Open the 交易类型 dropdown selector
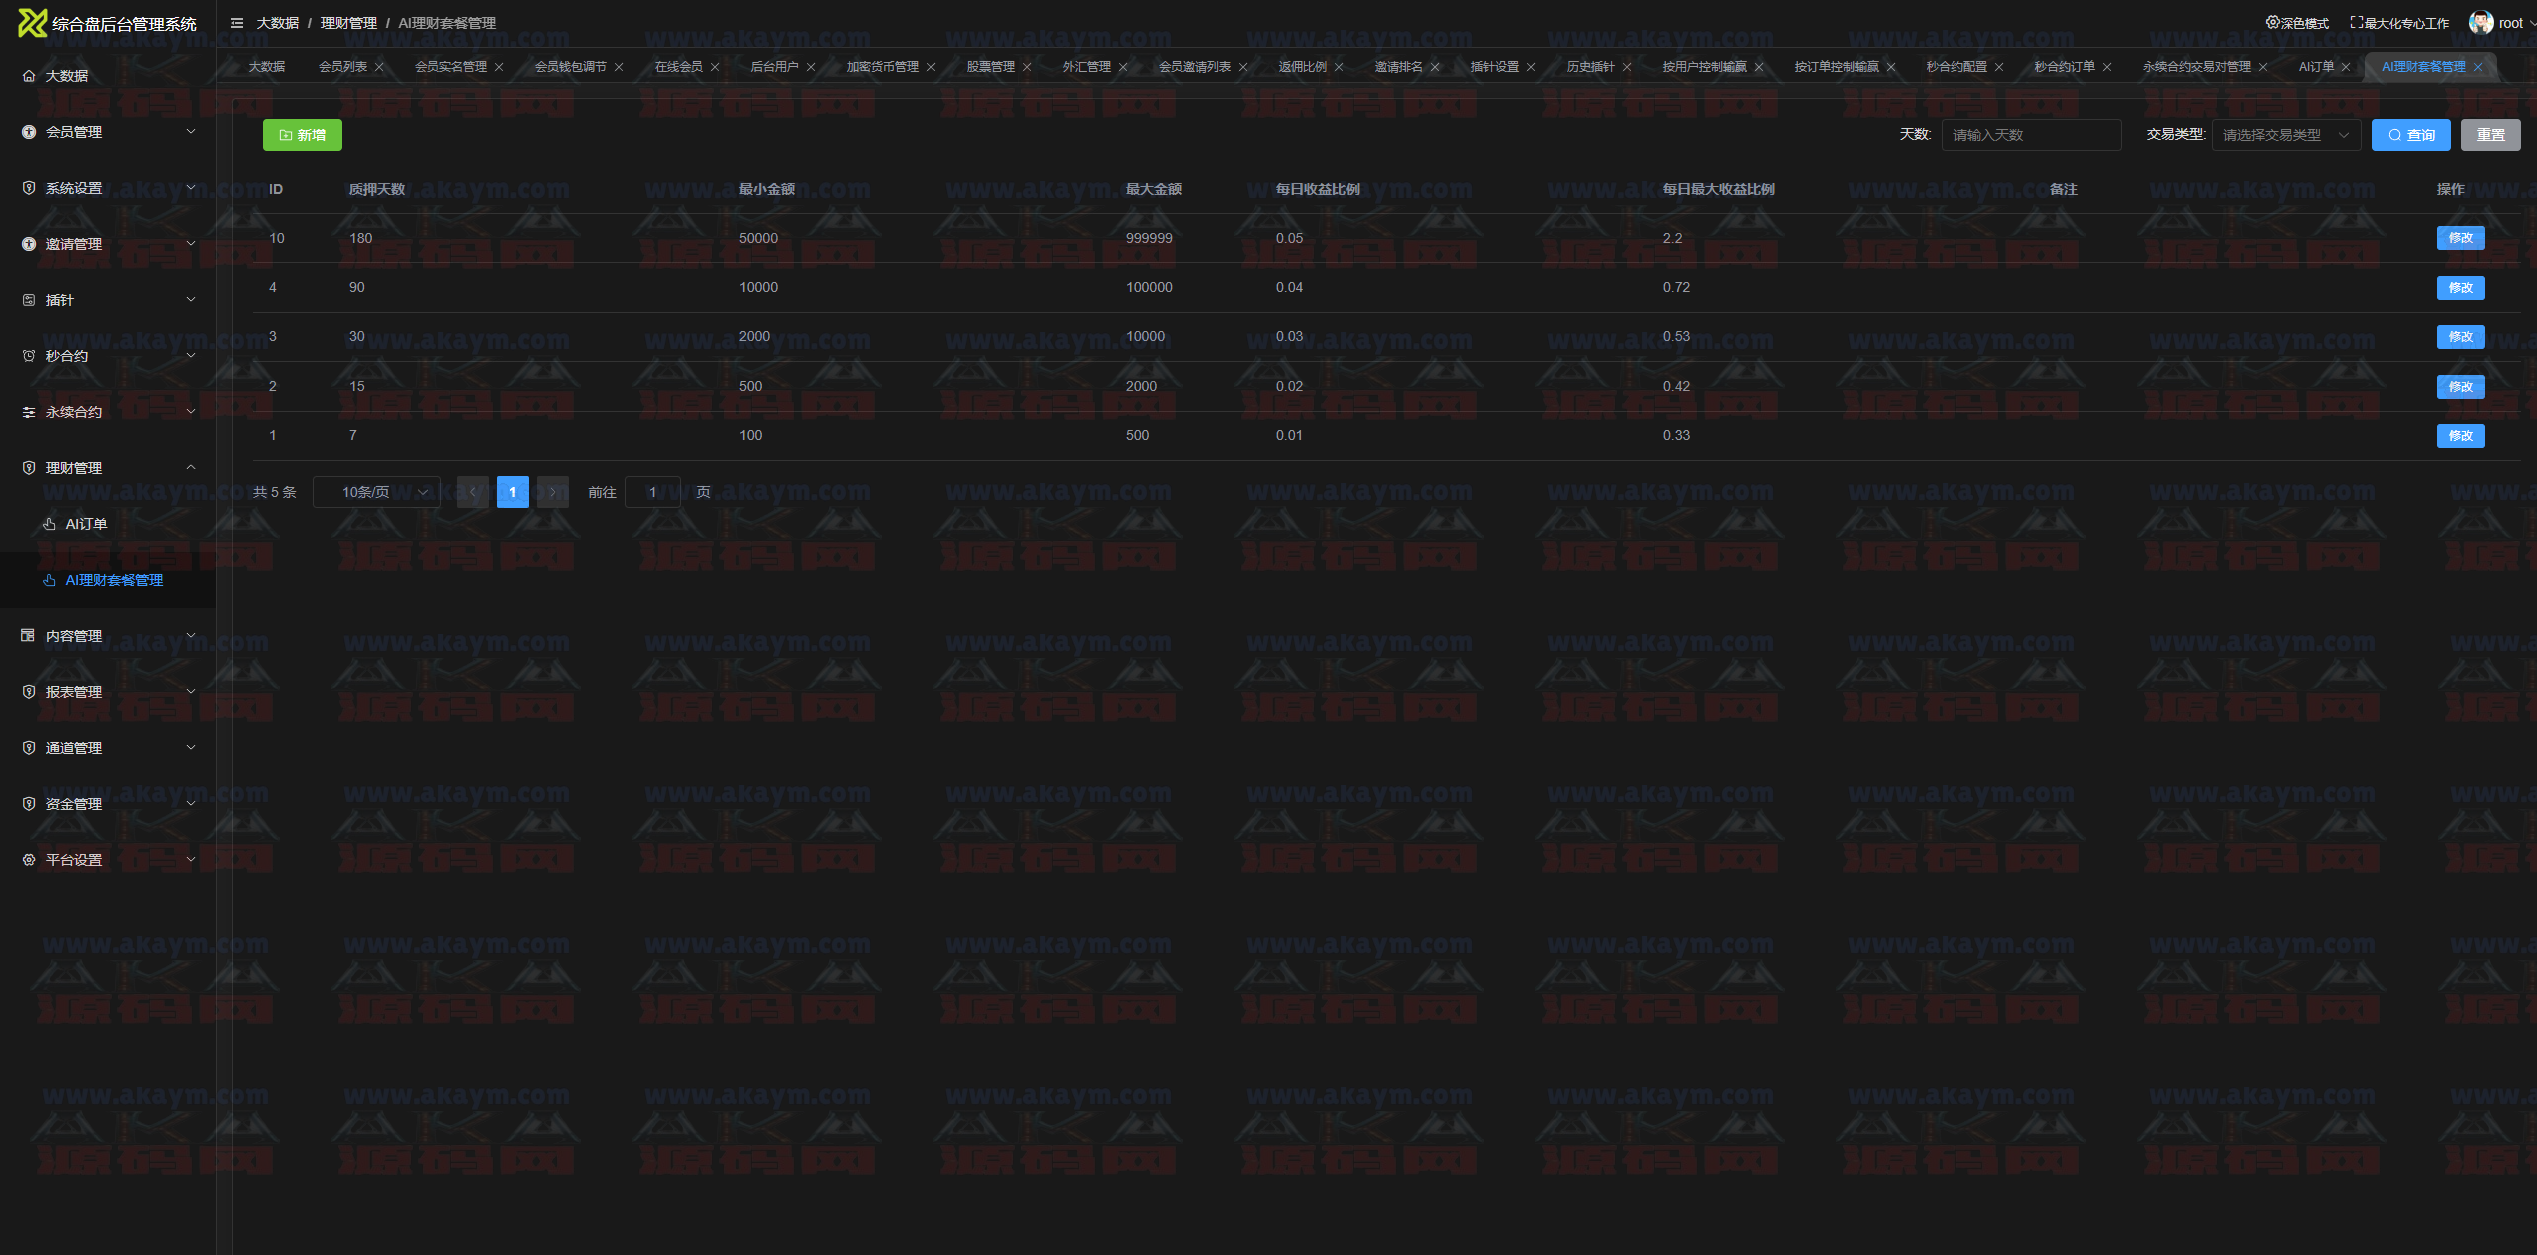Viewport: 2537px width, 1255px height. point(2285,135)
